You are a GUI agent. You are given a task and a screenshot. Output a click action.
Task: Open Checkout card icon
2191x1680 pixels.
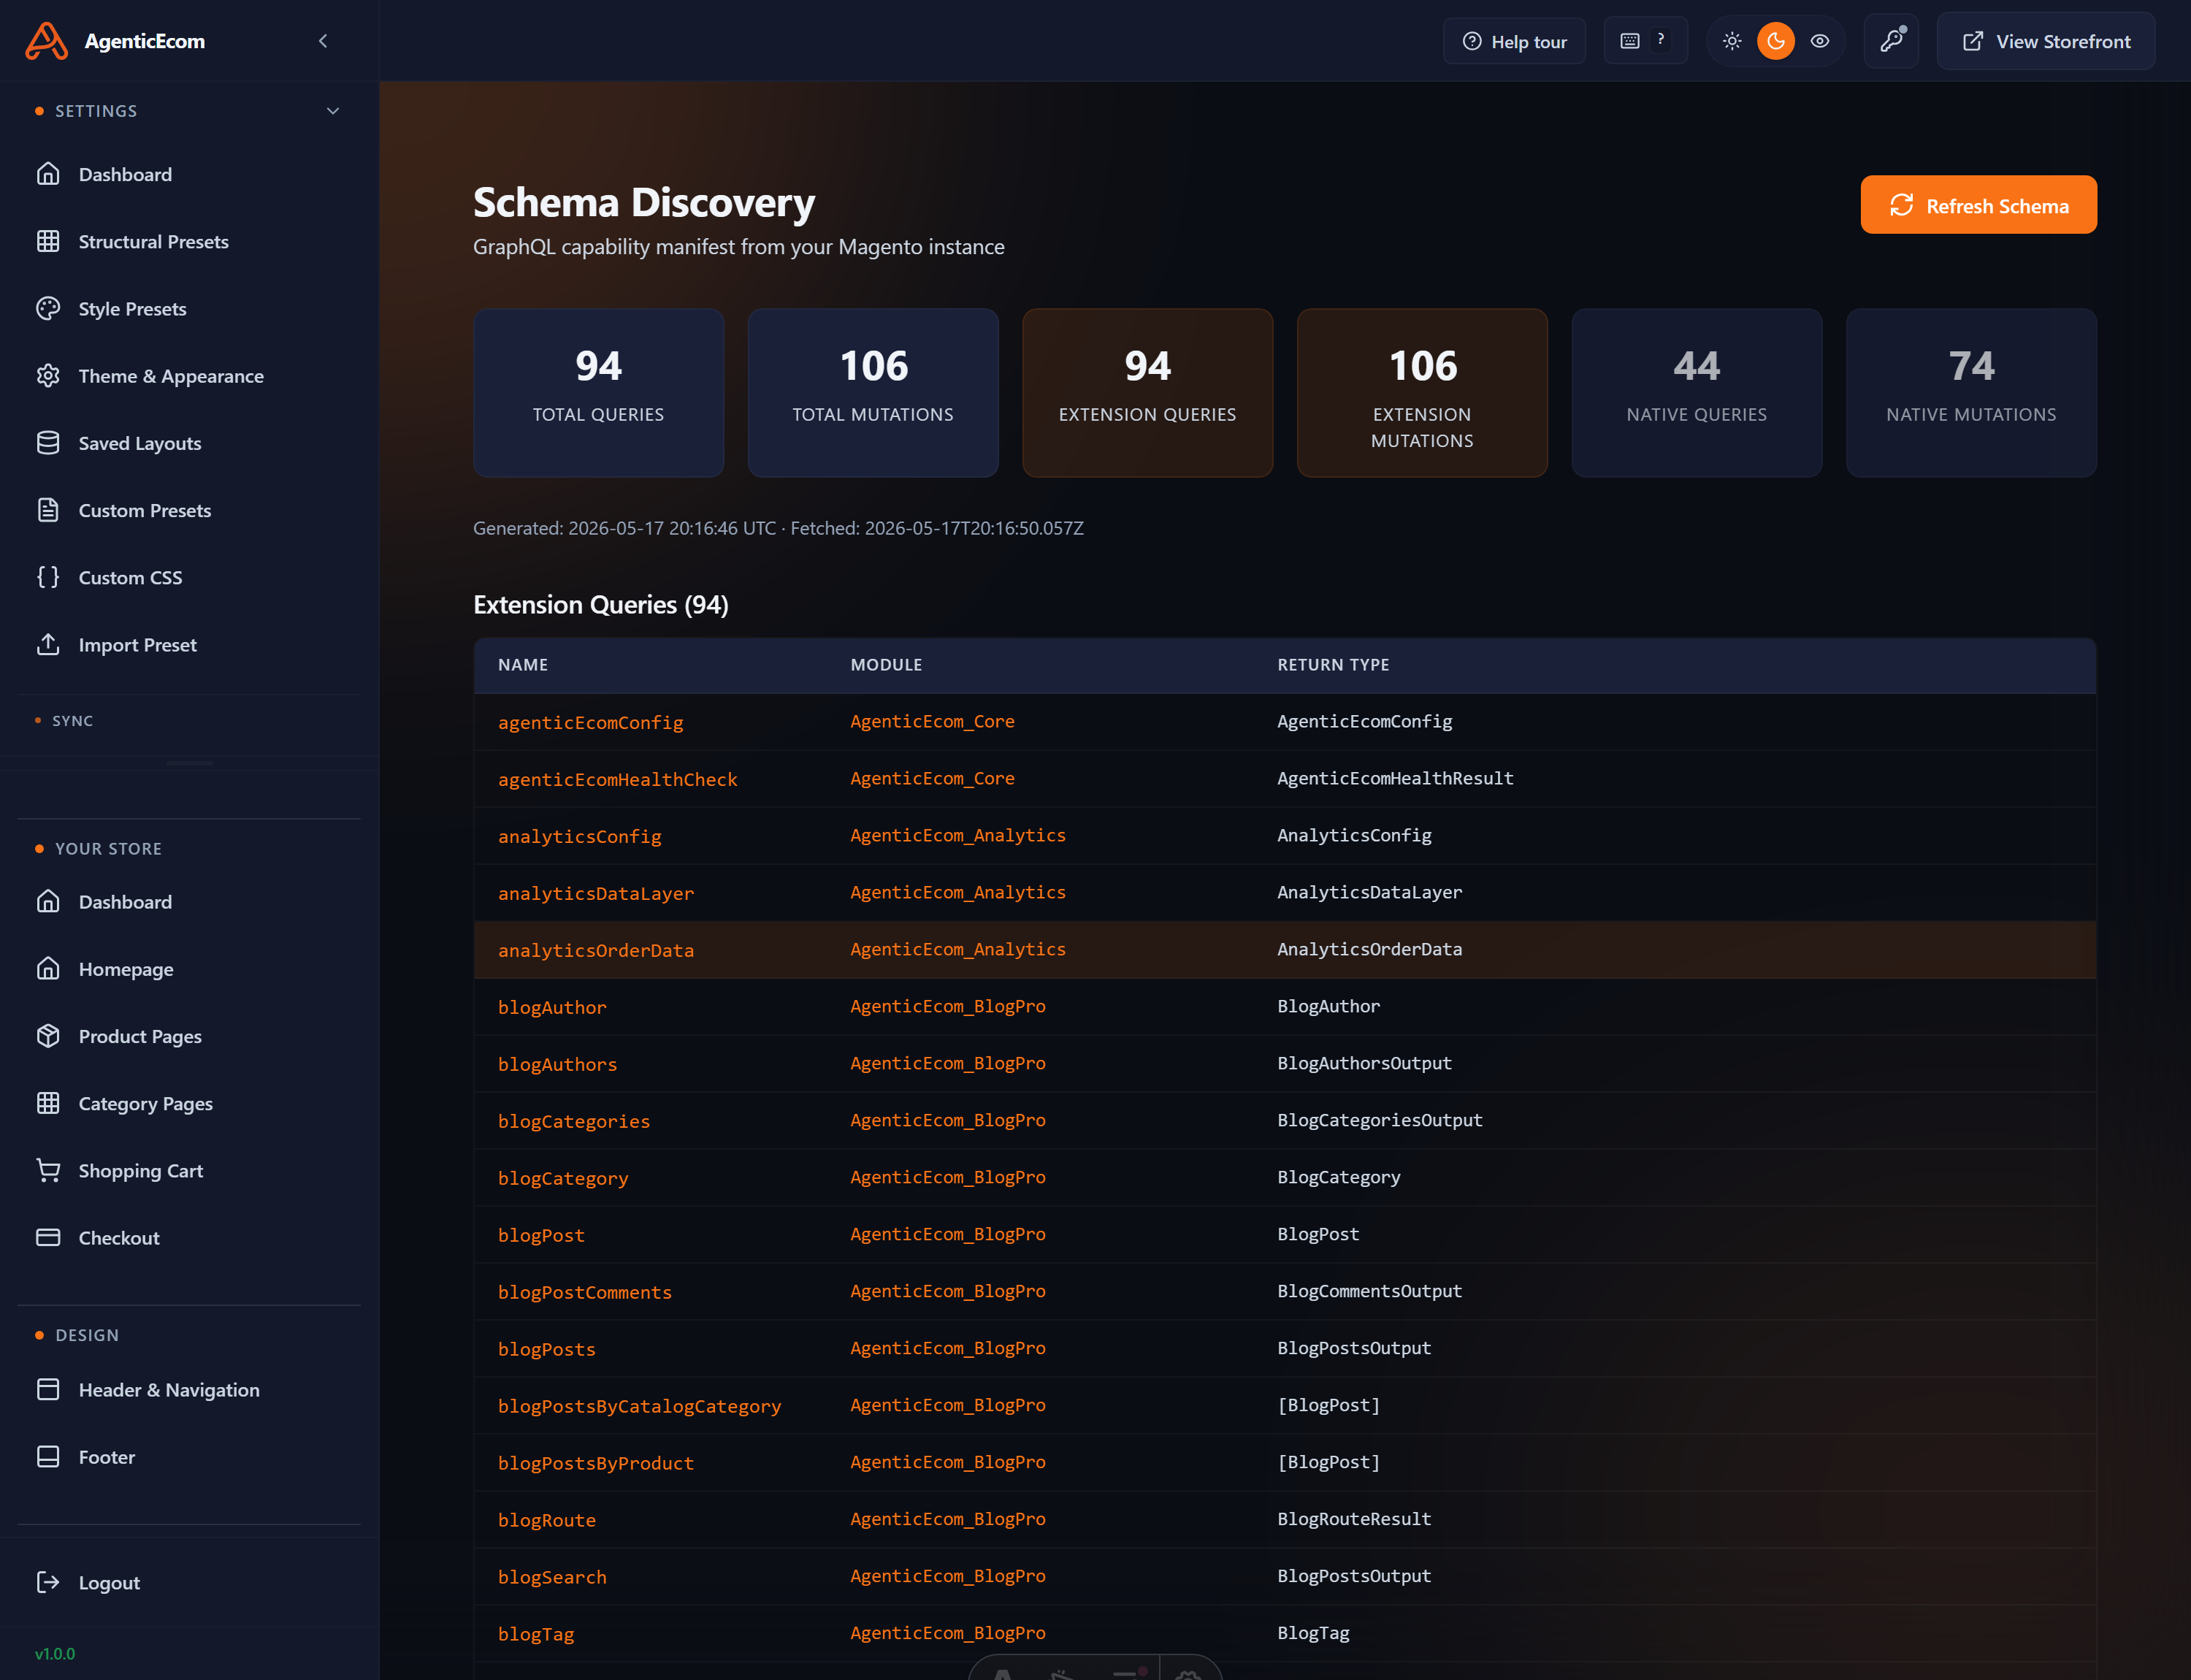pos(48,1237)
